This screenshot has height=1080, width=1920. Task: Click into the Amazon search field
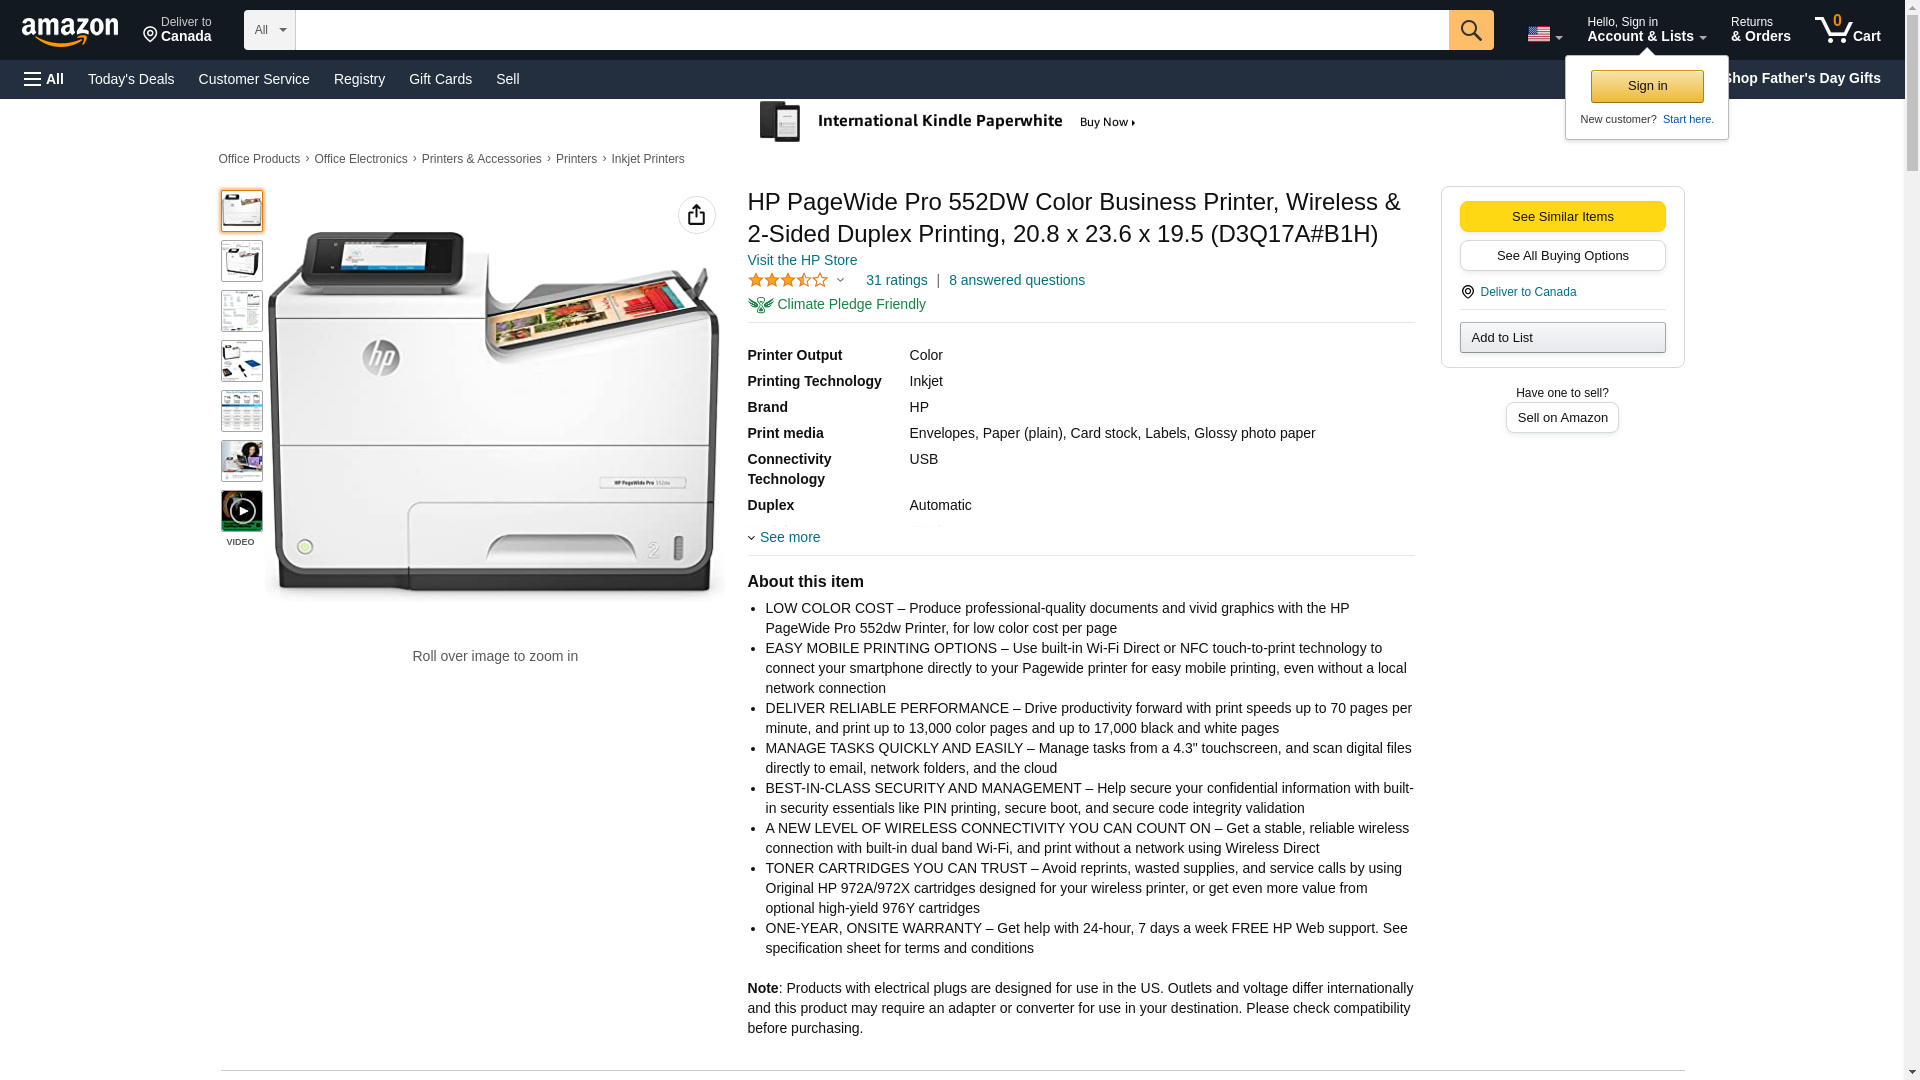871,30
